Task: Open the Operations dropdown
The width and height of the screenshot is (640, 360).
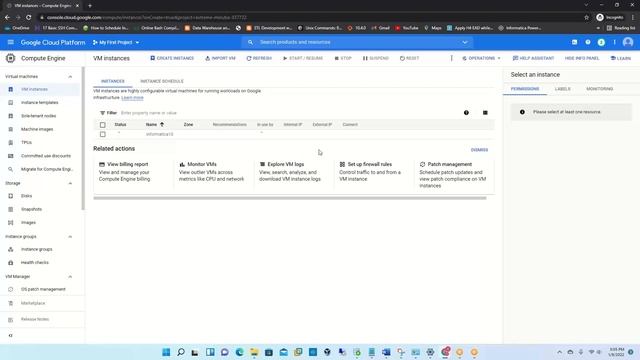Action: 481,58
